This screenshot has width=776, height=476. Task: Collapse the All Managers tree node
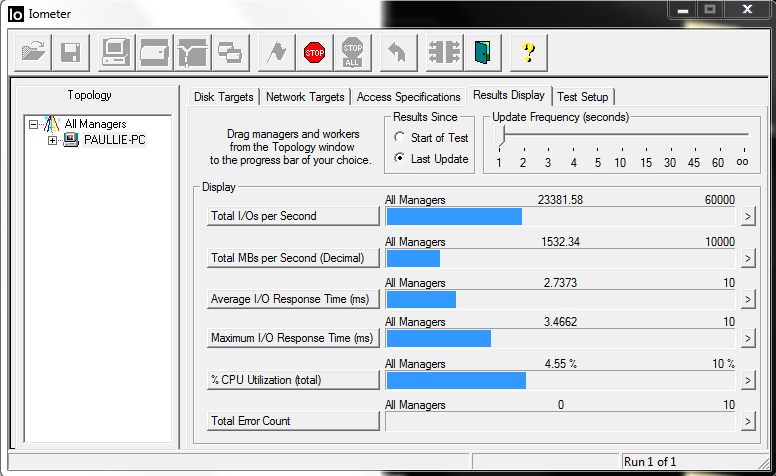coord(34,124)
